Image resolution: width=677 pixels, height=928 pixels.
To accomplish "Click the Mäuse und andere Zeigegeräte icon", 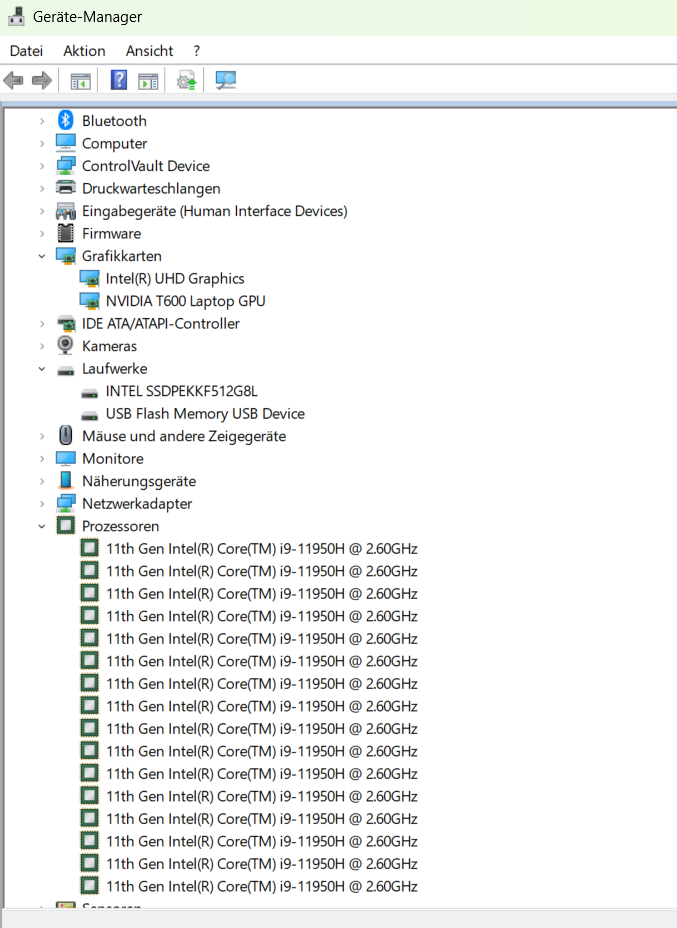I will (66, 436).
